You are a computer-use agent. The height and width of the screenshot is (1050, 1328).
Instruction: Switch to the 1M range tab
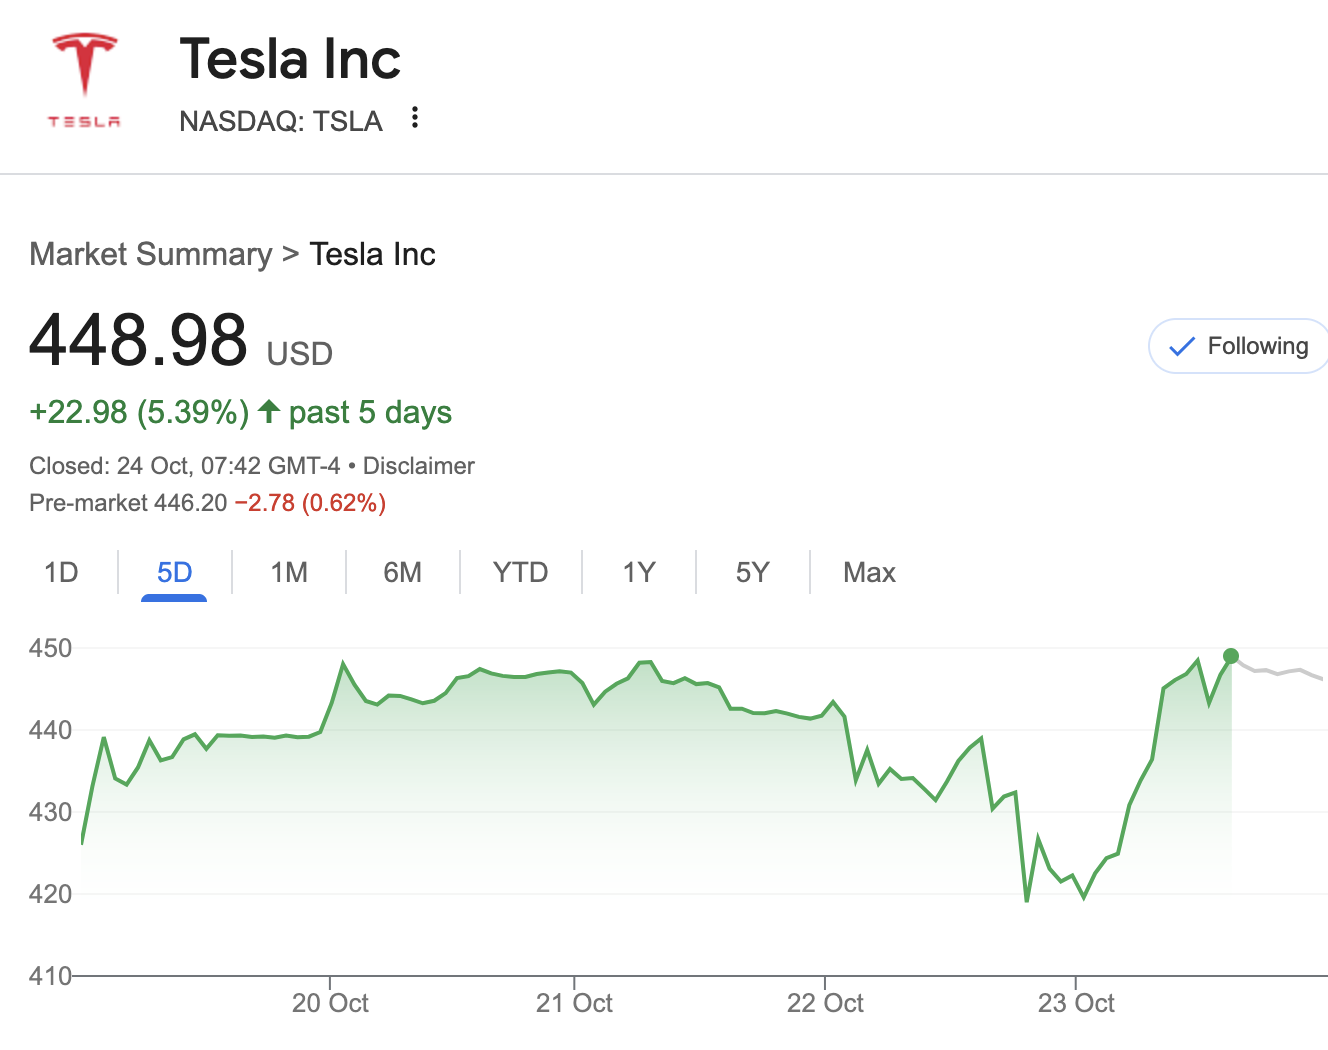click(x=289, y=572)
